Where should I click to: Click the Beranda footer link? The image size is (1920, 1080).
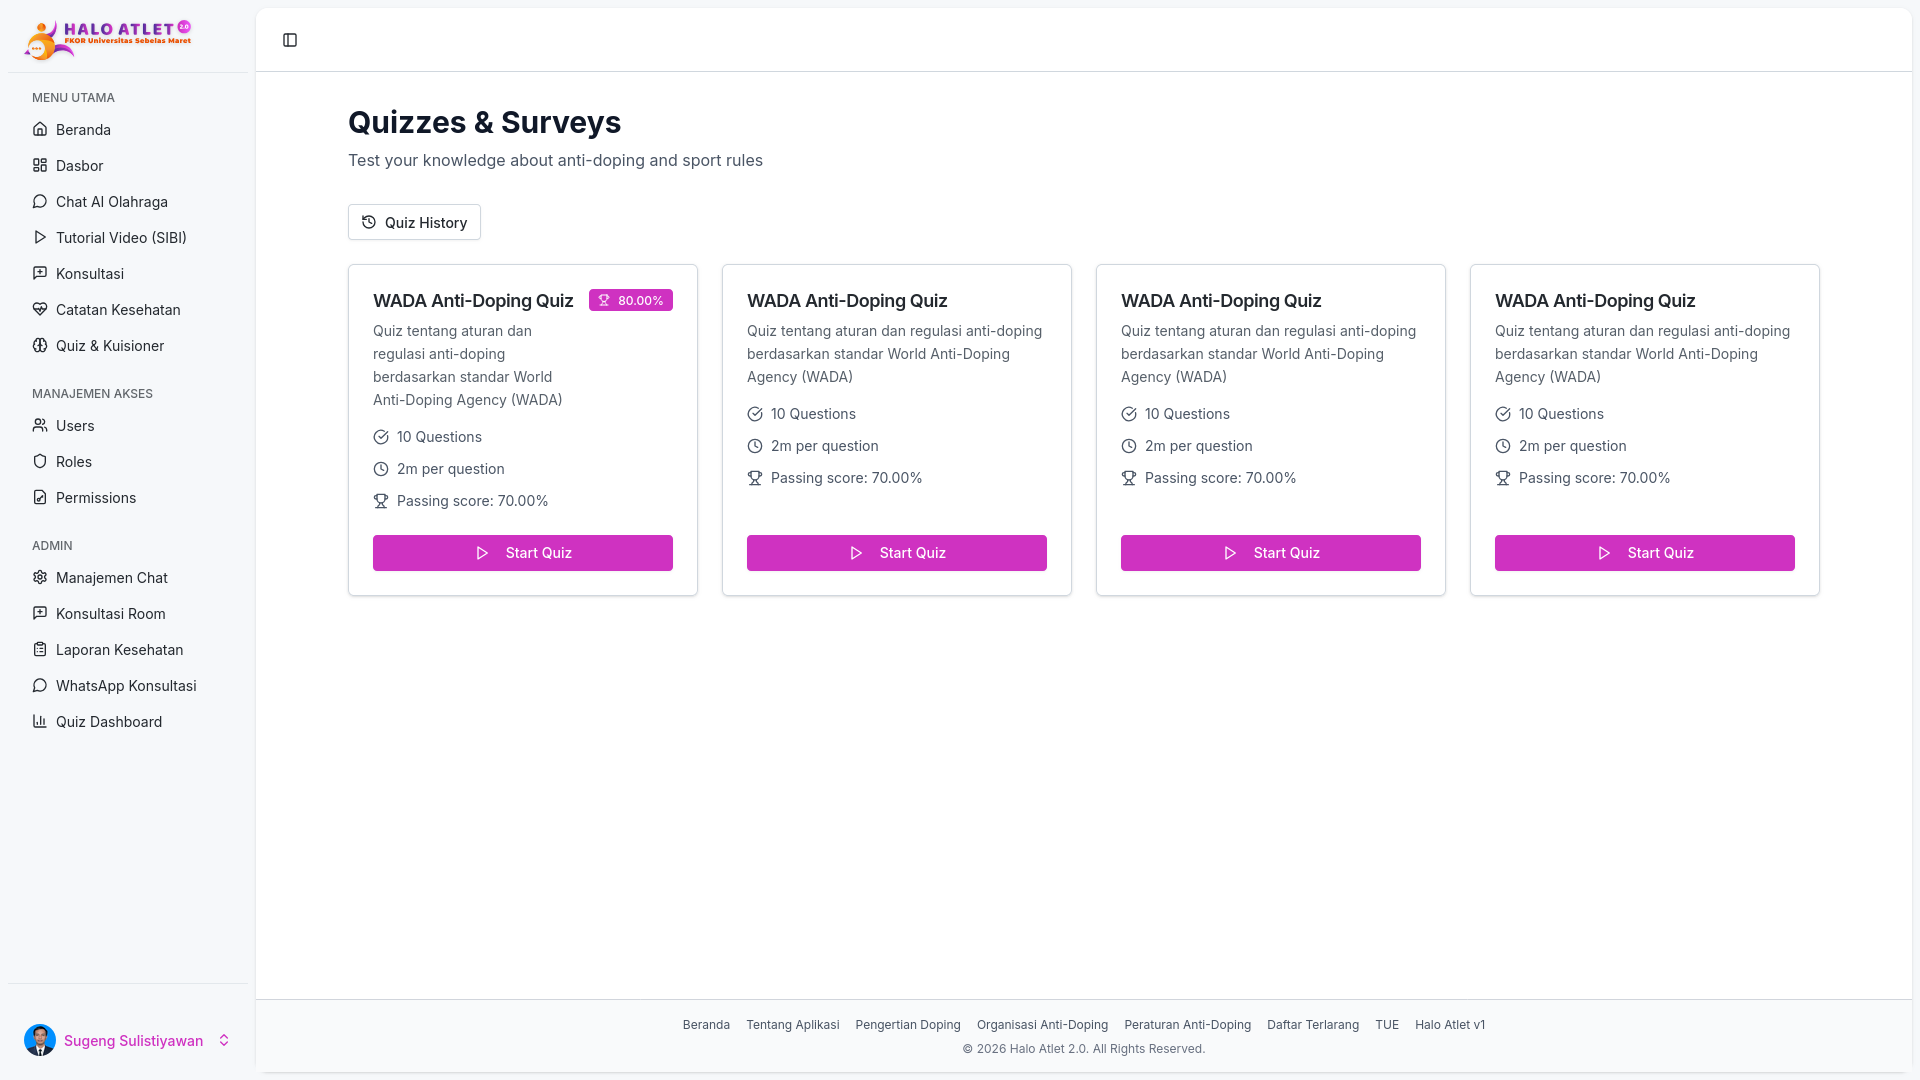click(706, 1024)
